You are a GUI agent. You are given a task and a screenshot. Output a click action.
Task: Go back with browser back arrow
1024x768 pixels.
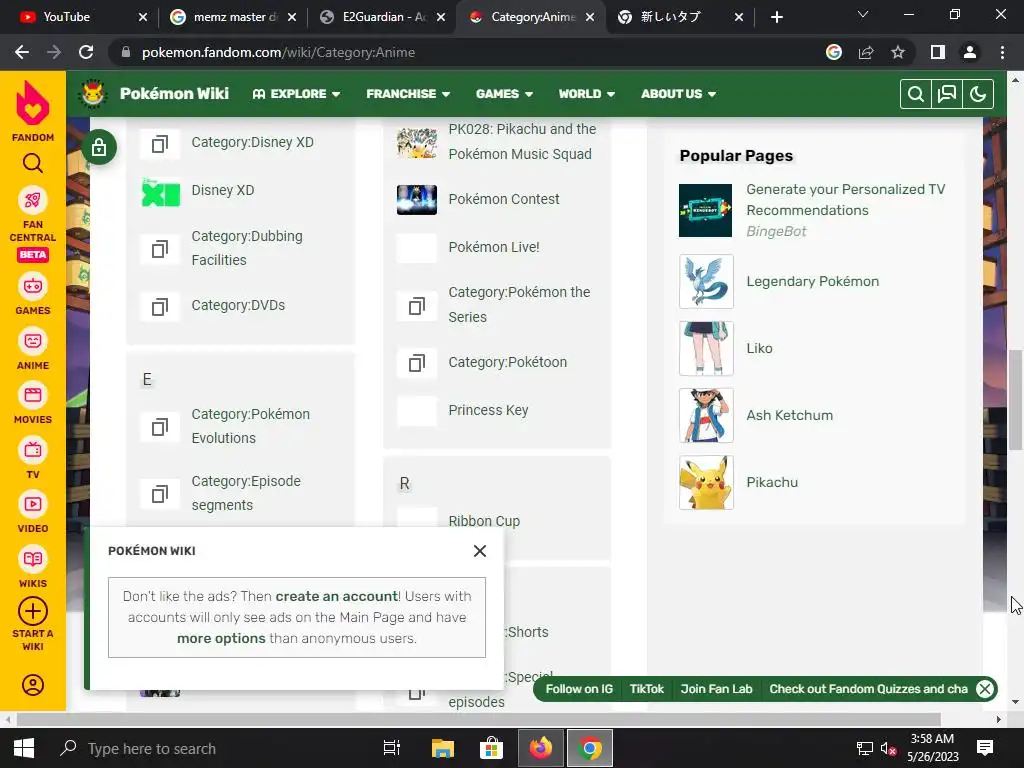(22, 52)
